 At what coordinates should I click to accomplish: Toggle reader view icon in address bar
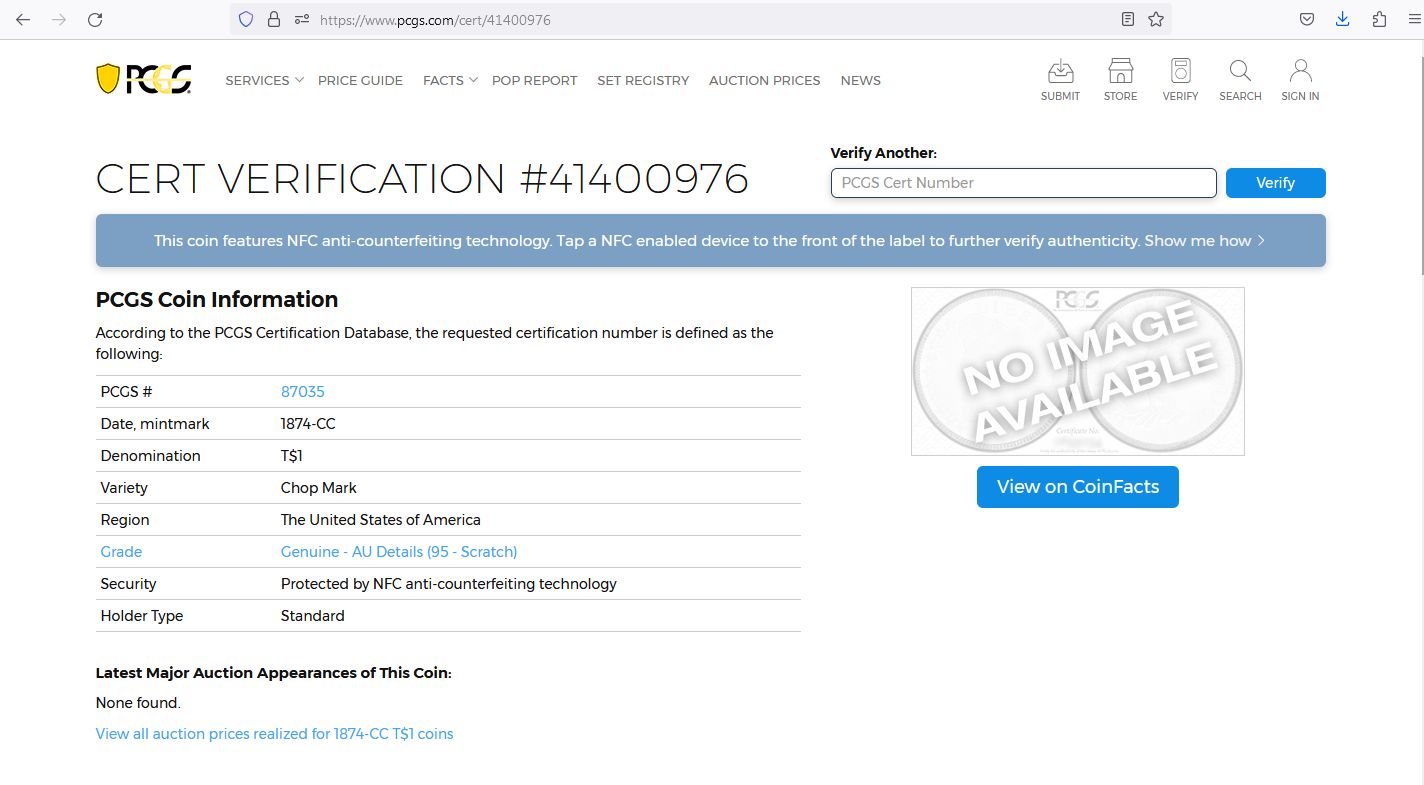(x=1128, y=19)
